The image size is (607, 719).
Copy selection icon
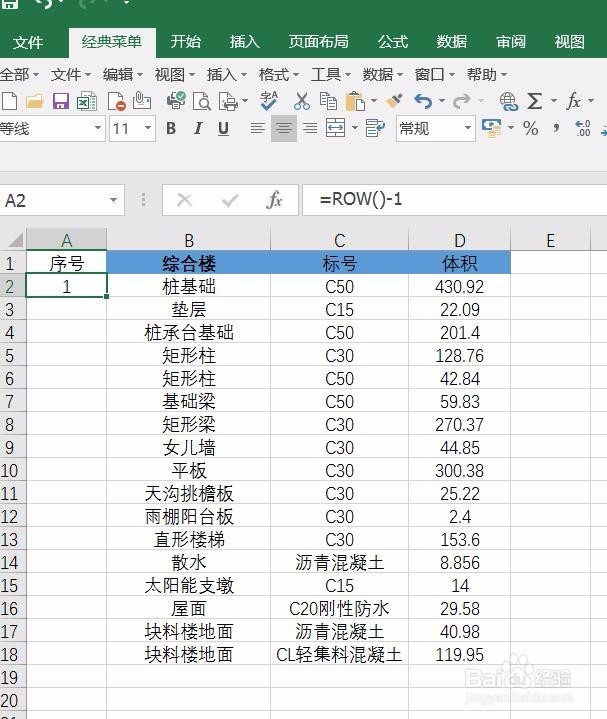328,101
